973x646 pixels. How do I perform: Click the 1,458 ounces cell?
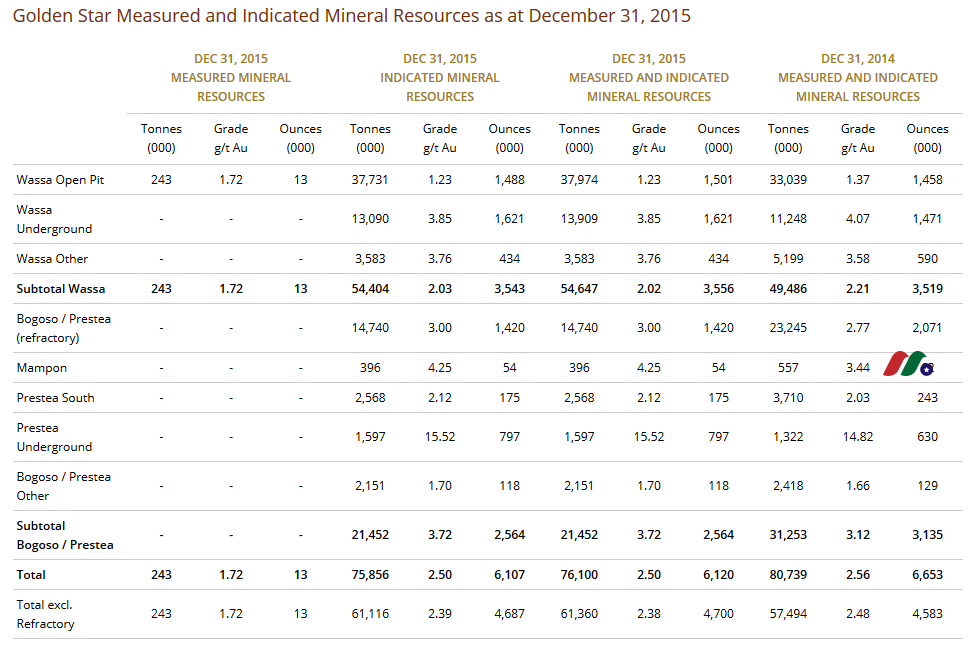[927, 180]
